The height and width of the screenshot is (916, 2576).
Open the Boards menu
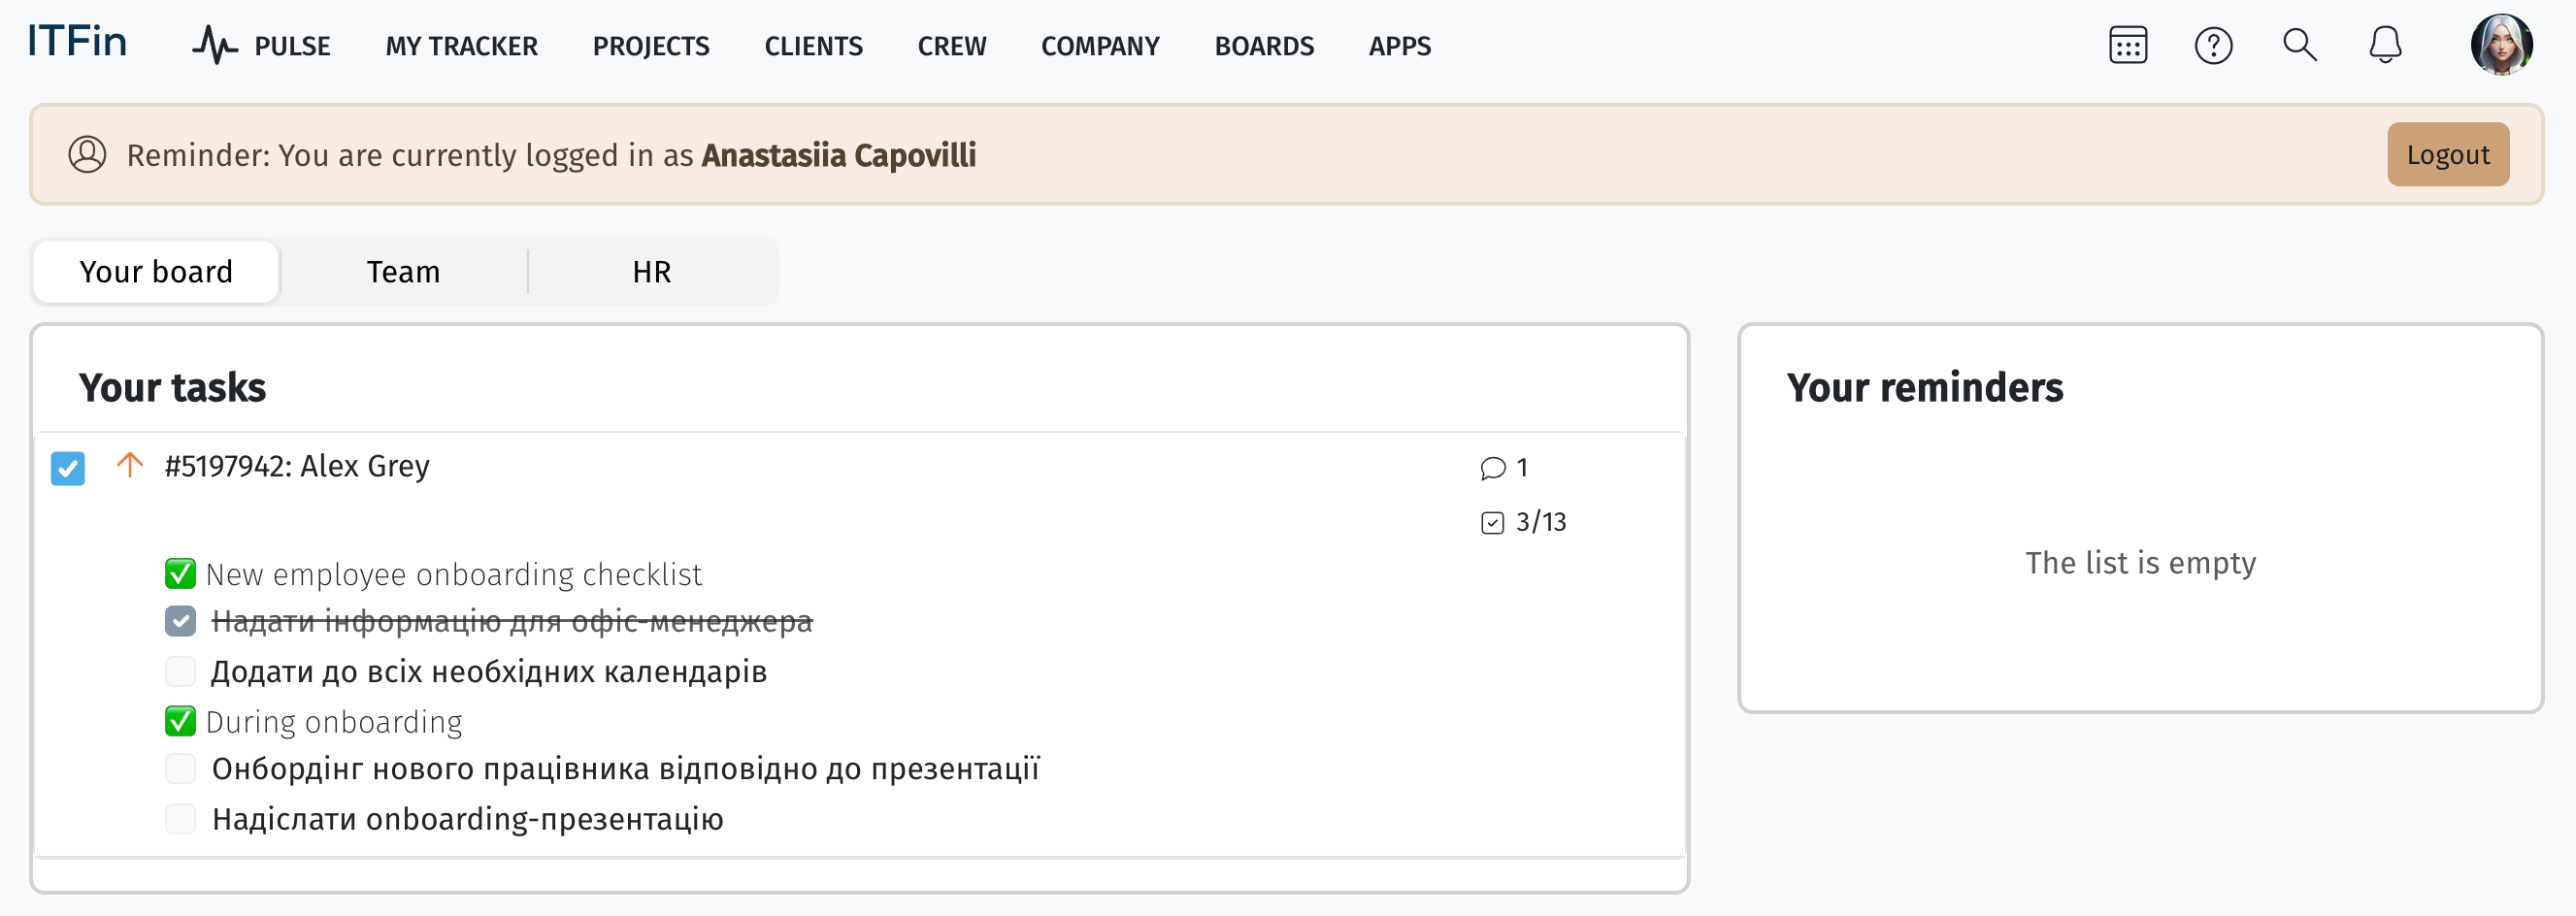coord(1263,46)
